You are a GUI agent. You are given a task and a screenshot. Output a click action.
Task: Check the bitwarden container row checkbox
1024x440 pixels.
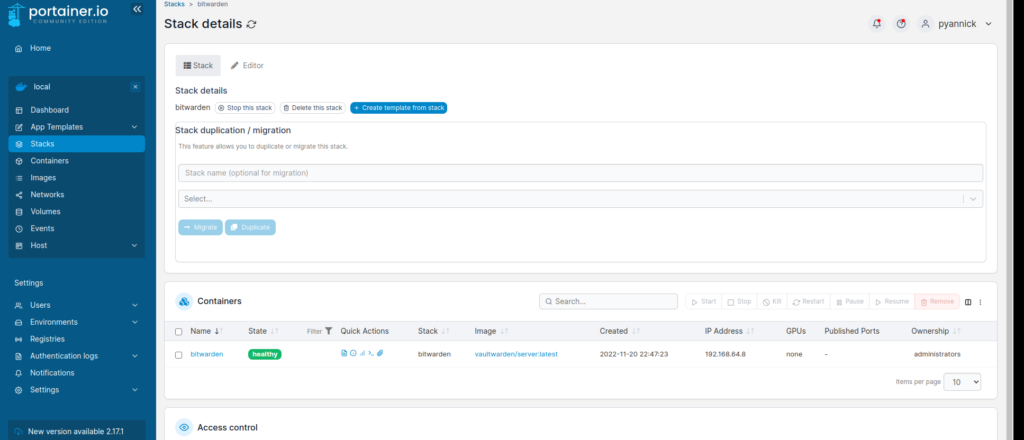click(x=179, y=355)
